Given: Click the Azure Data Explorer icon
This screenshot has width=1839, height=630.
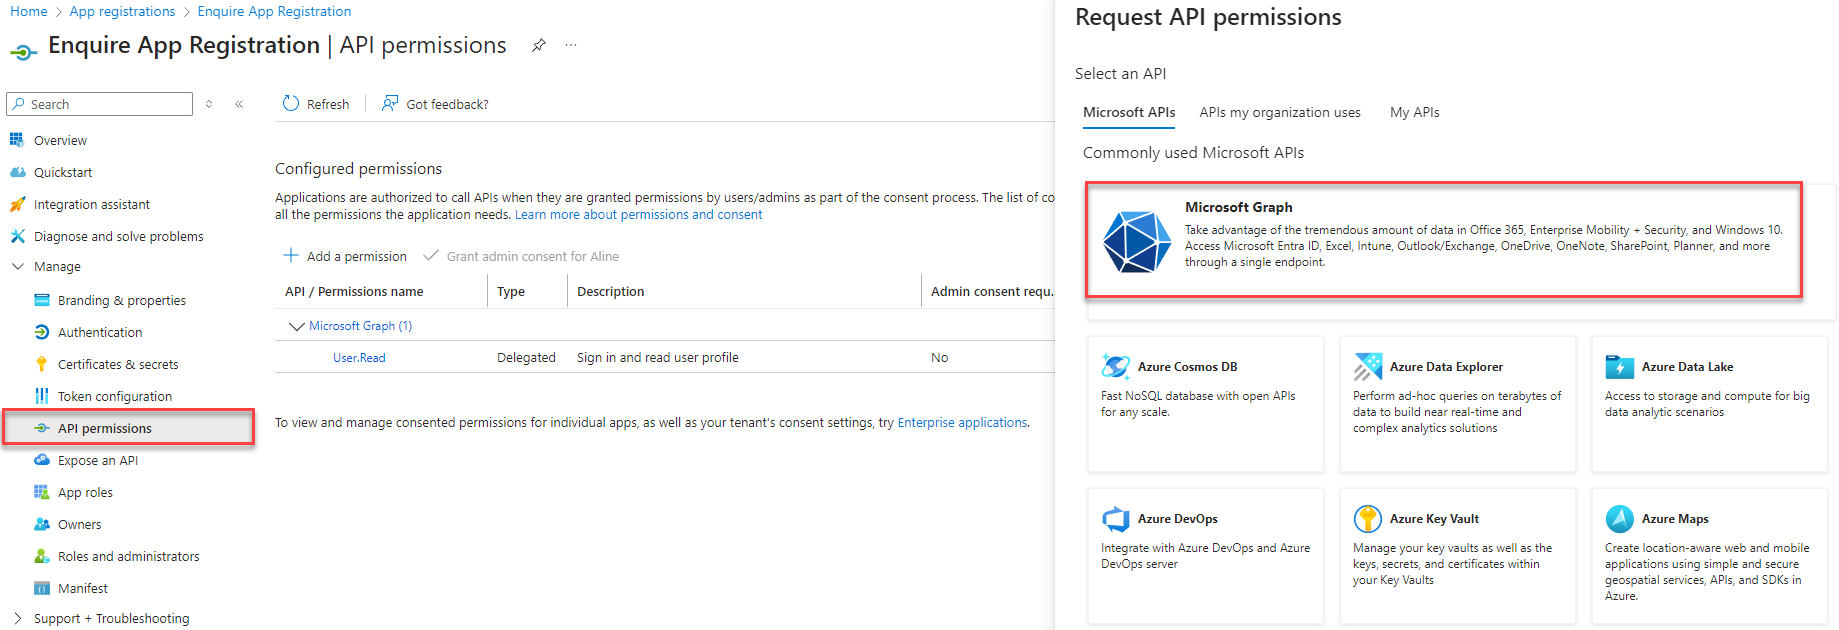Looking at the screenshot, I should point(1367,367).
